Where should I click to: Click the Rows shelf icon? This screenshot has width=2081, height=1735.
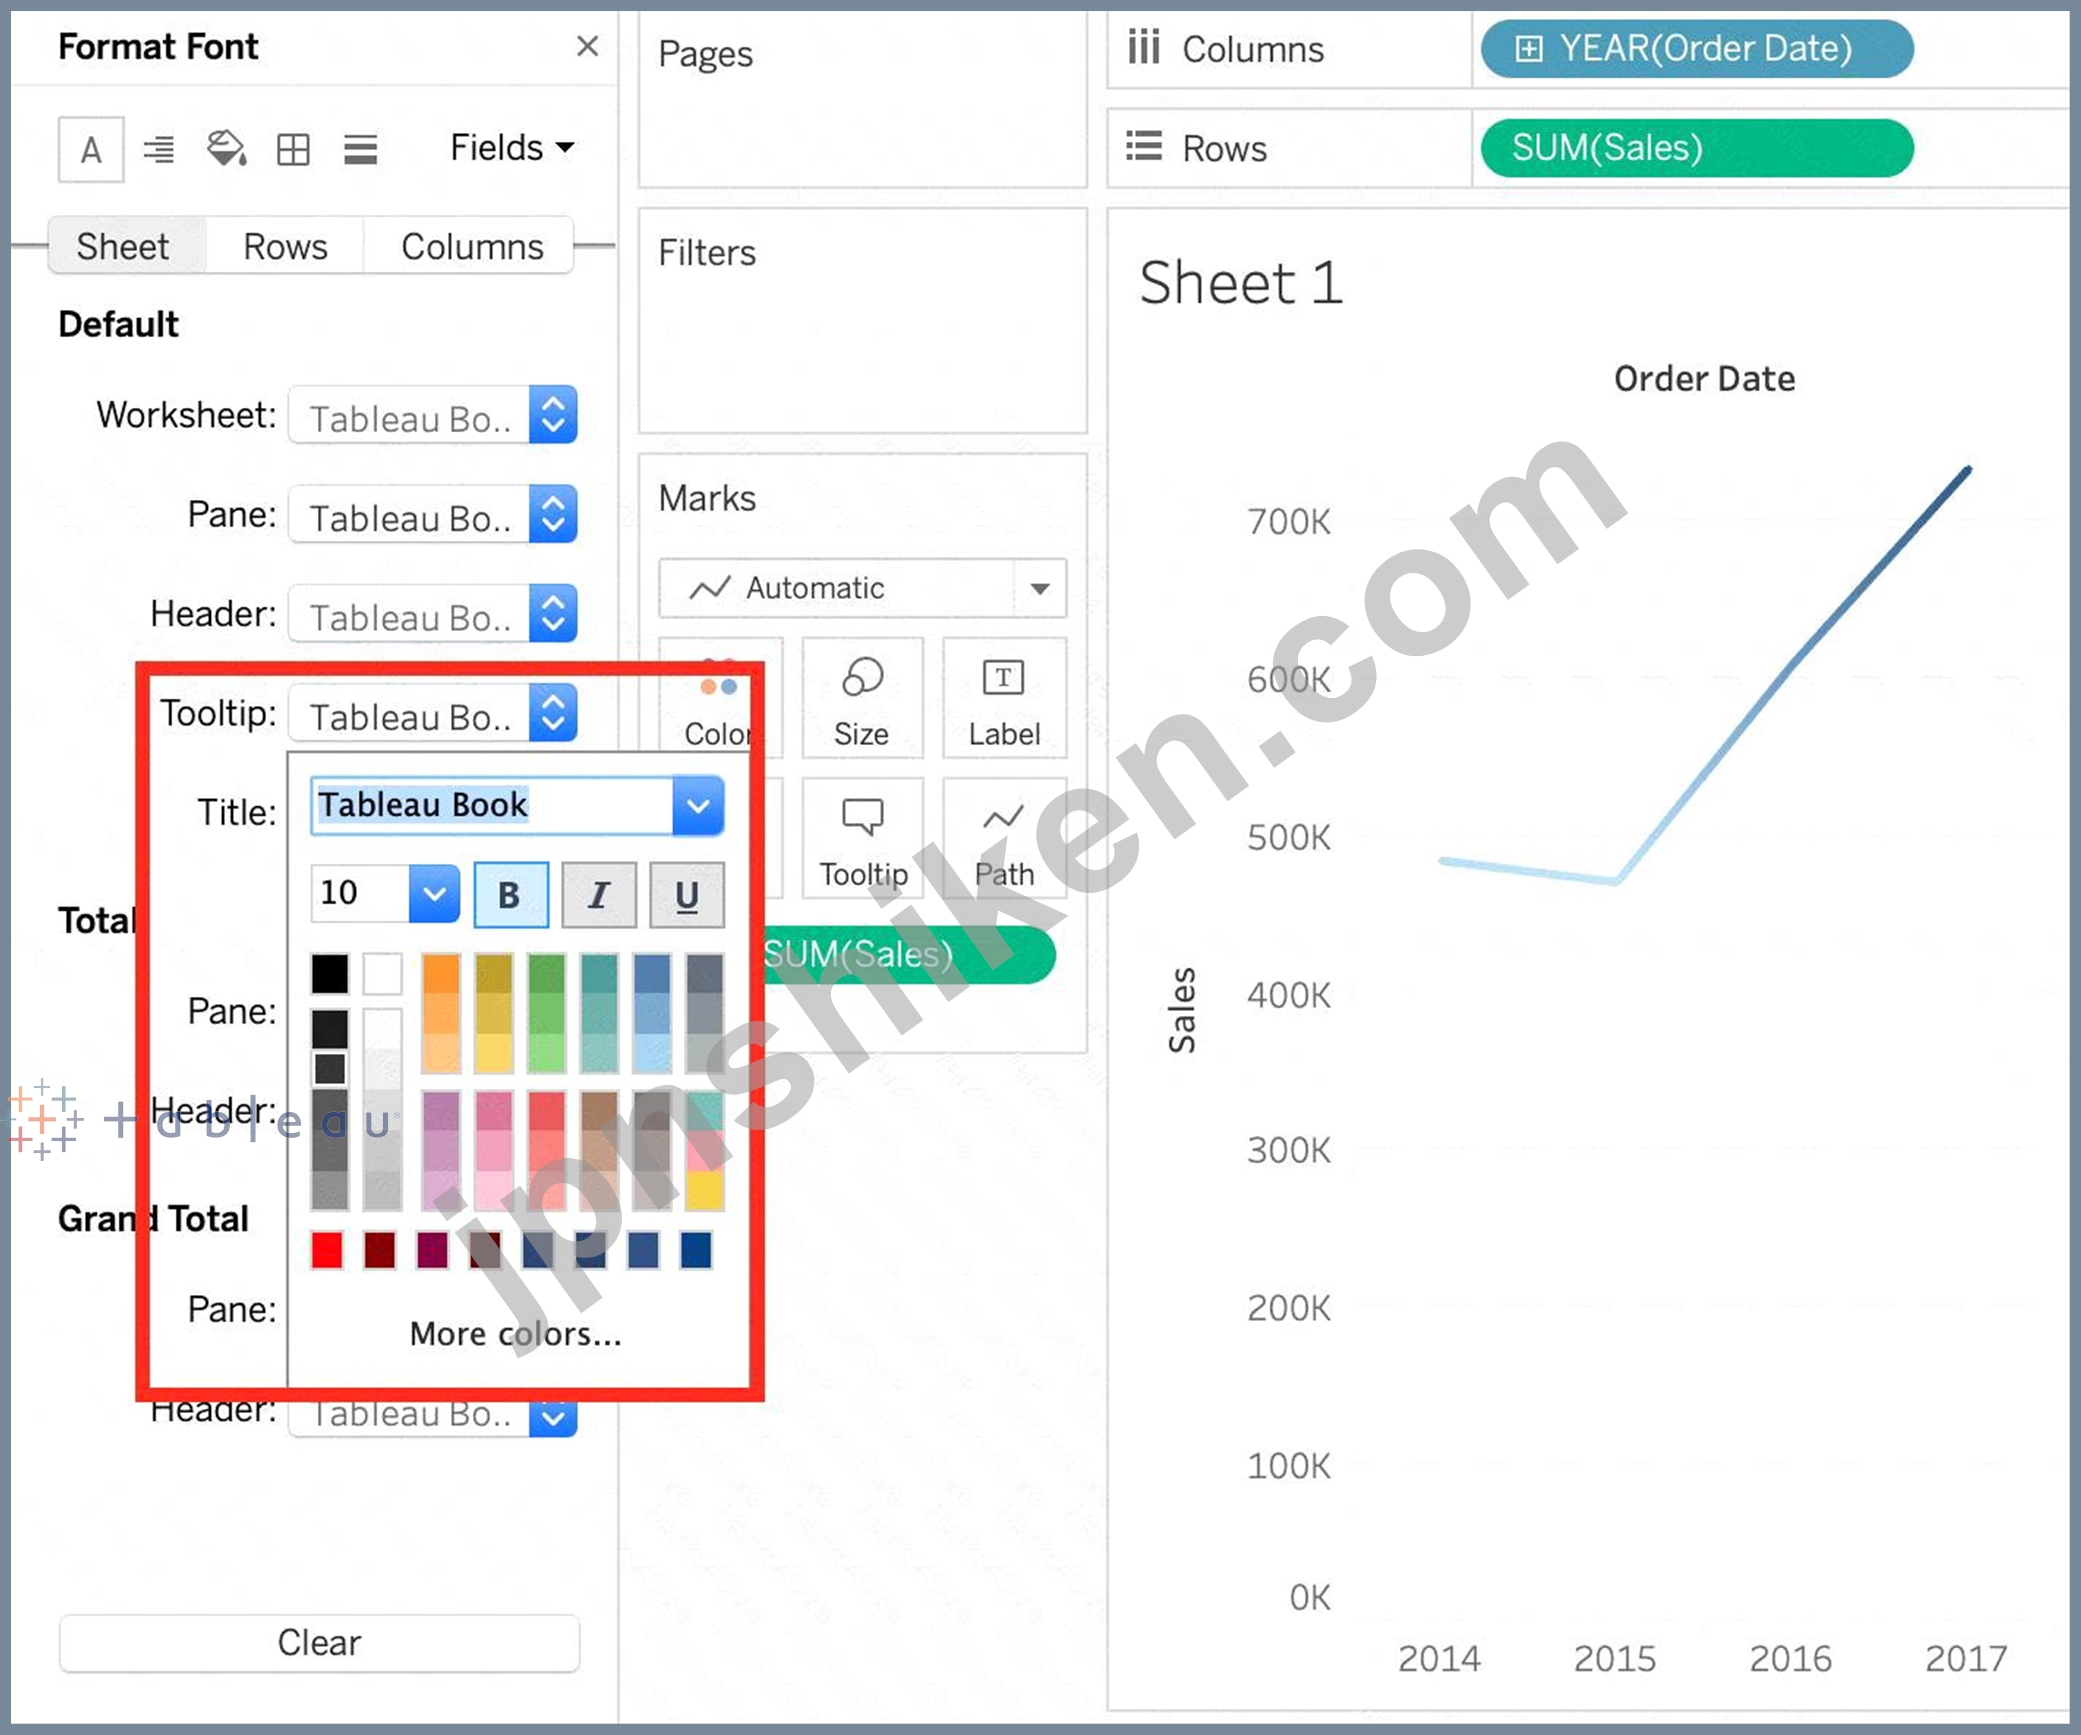pyautogui.click(x=1144, y=147)
